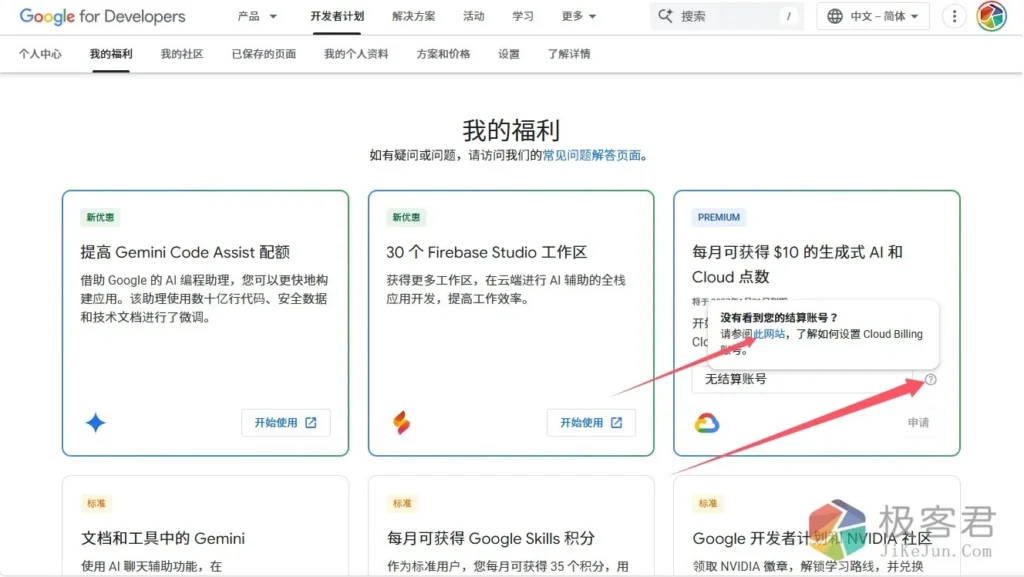Switch to the 我的社区 tab

(182, 54)
